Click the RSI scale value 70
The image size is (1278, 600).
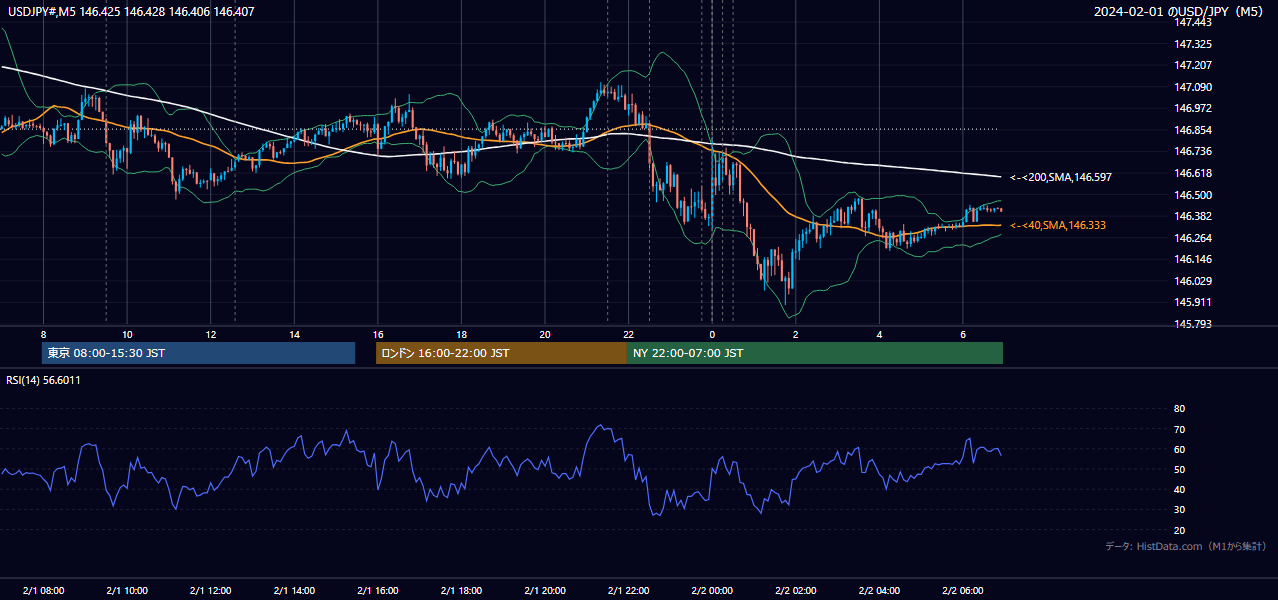pos(1180,430)
